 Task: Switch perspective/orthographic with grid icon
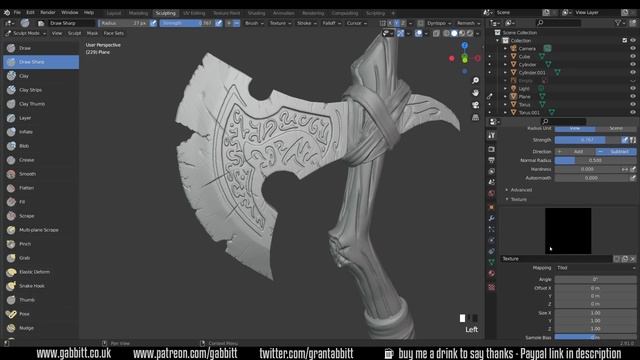(476, 118)
